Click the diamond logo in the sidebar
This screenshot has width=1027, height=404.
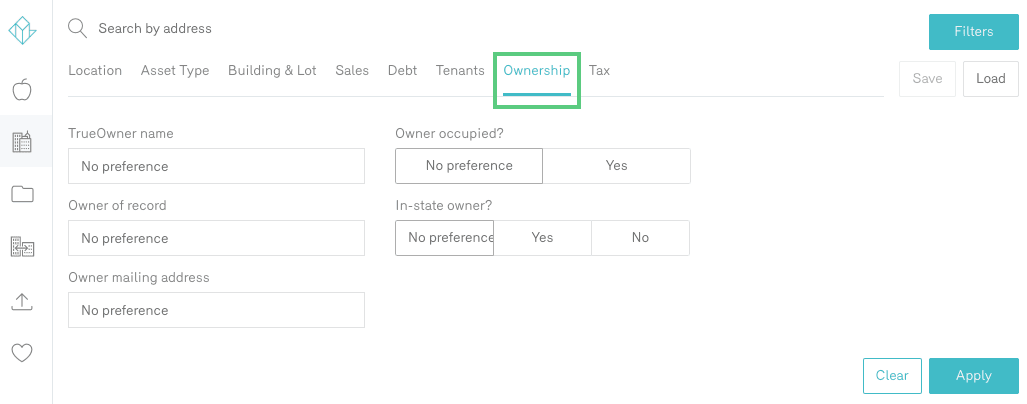coord(22,30)
